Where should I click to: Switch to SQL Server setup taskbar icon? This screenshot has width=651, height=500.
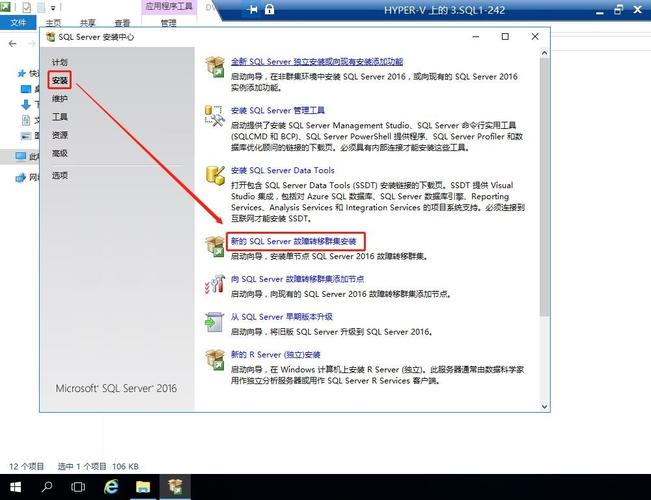point(175,486)
